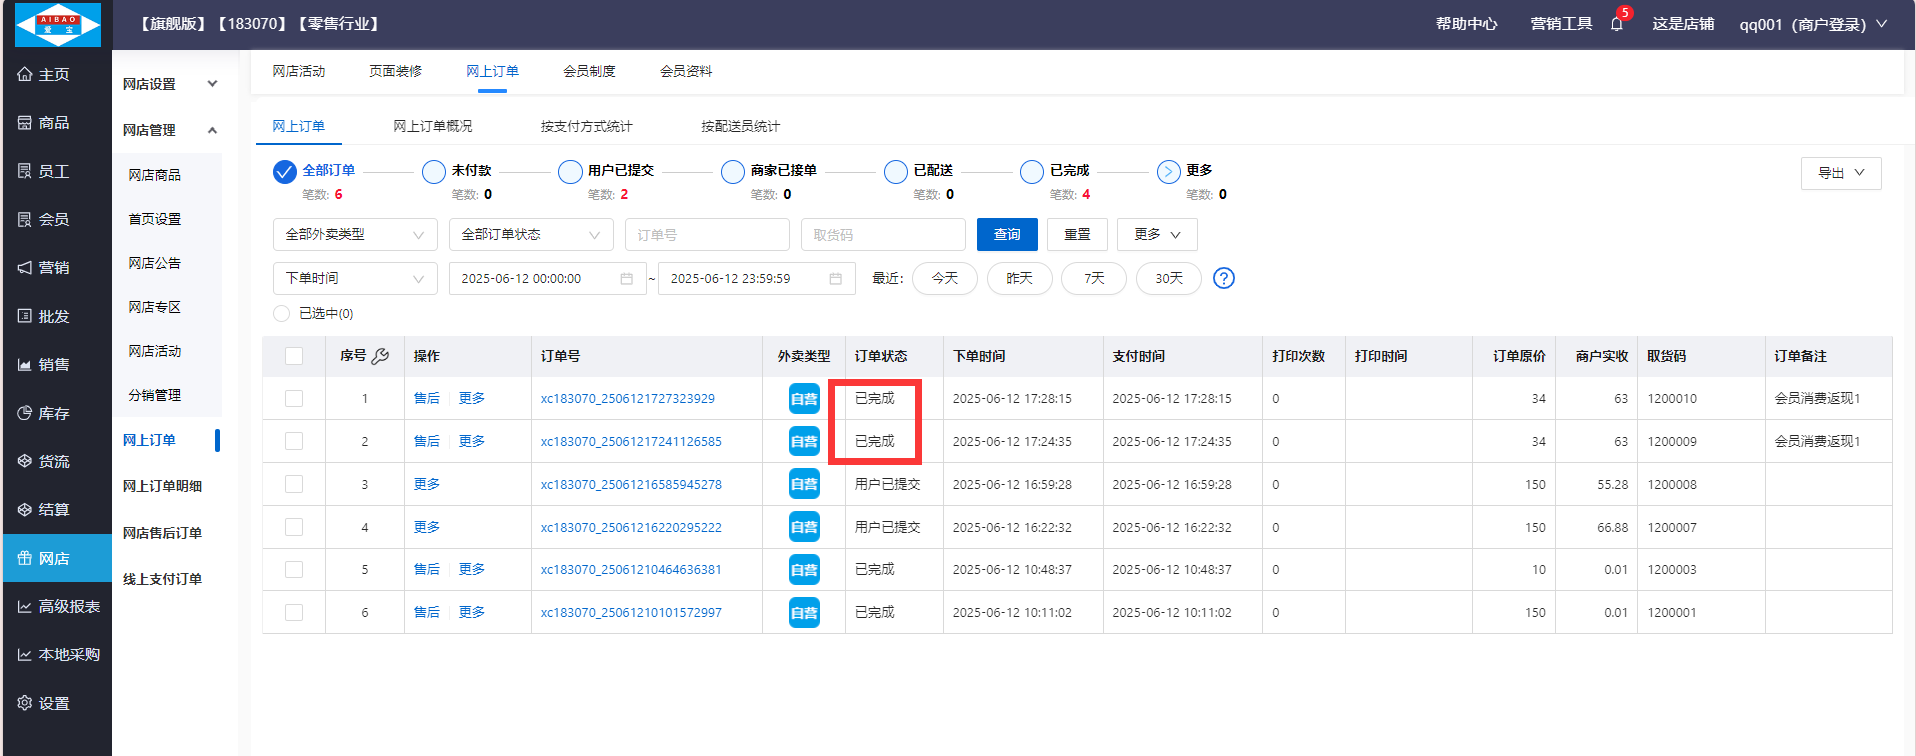1916x756 pixels.
Task: Open calendar icon for the start date
Action: point(626,279)
